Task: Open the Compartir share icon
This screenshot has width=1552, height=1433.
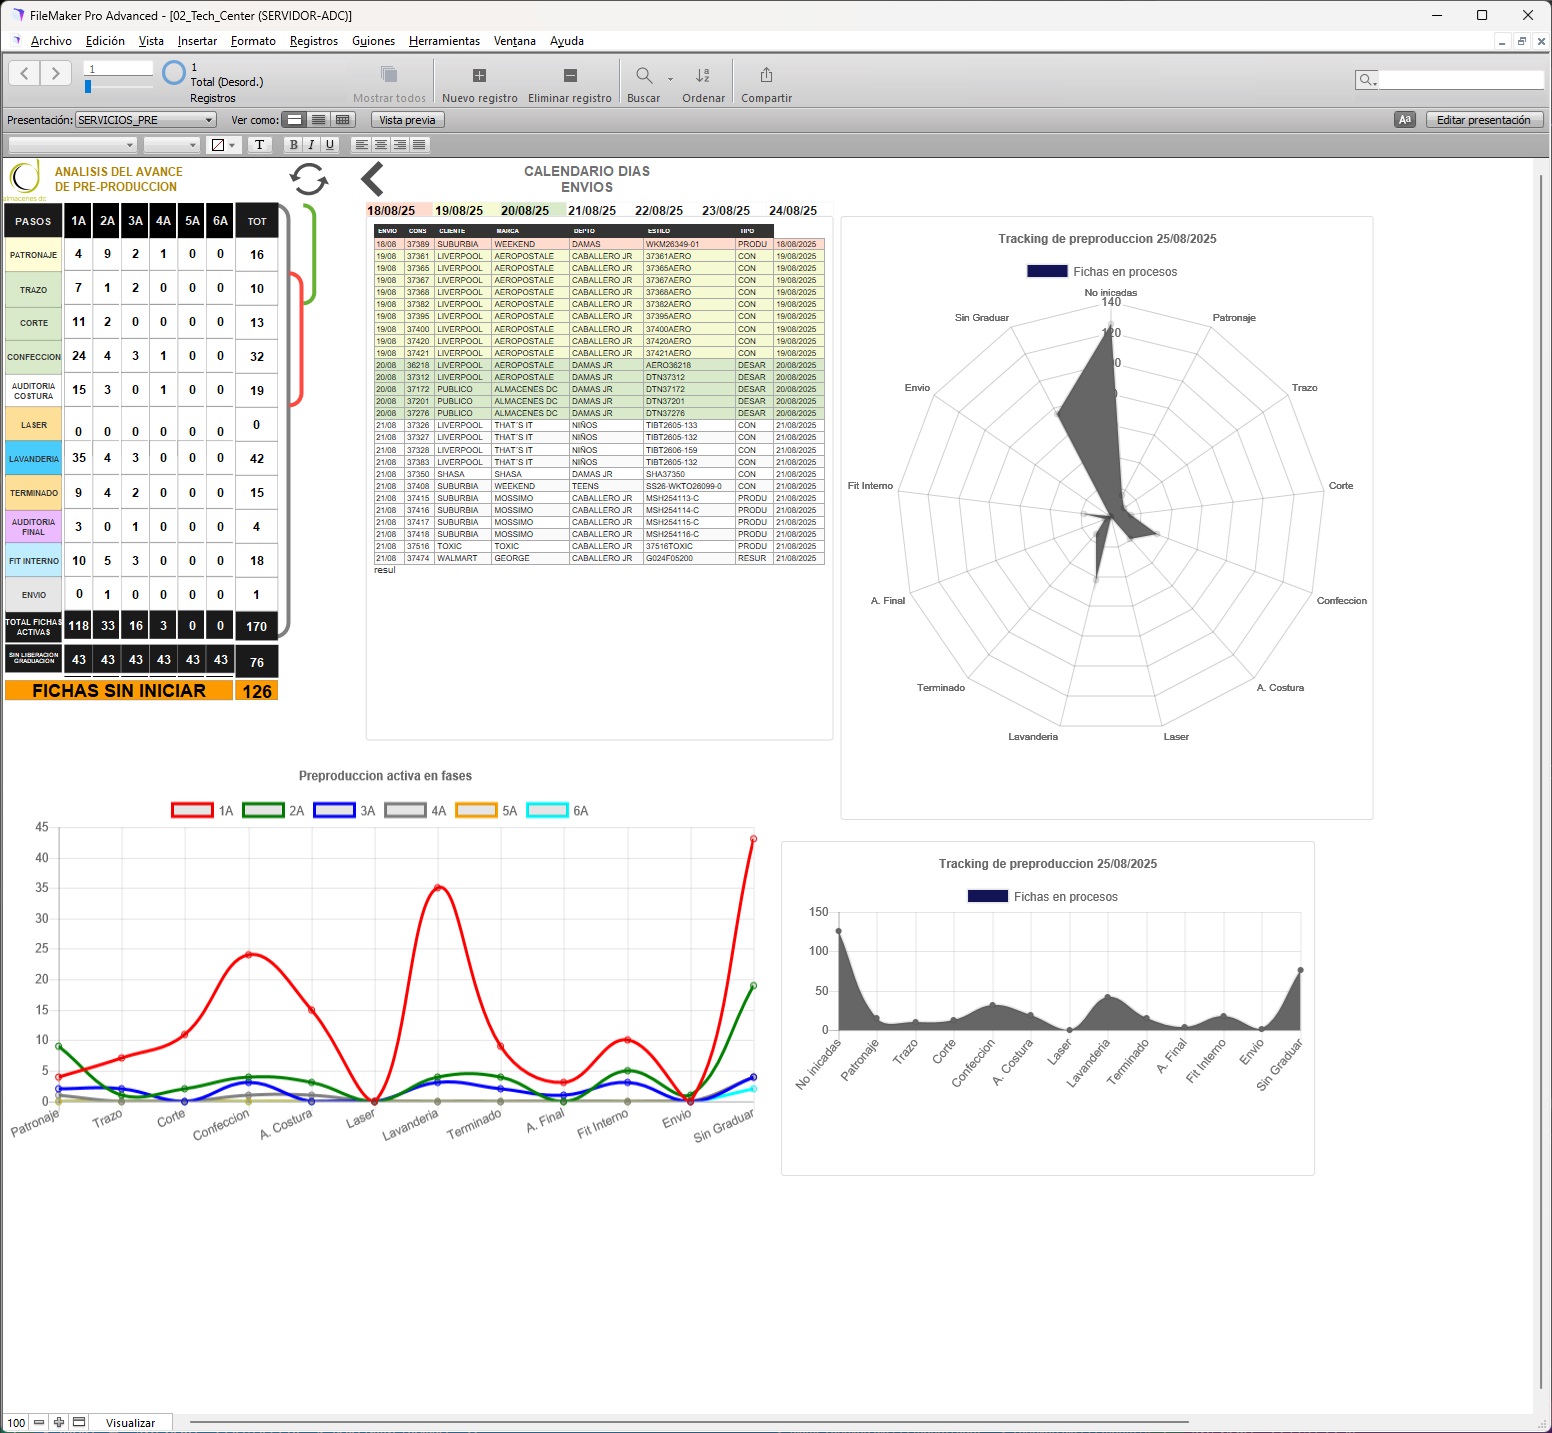Action: [766, 76]
